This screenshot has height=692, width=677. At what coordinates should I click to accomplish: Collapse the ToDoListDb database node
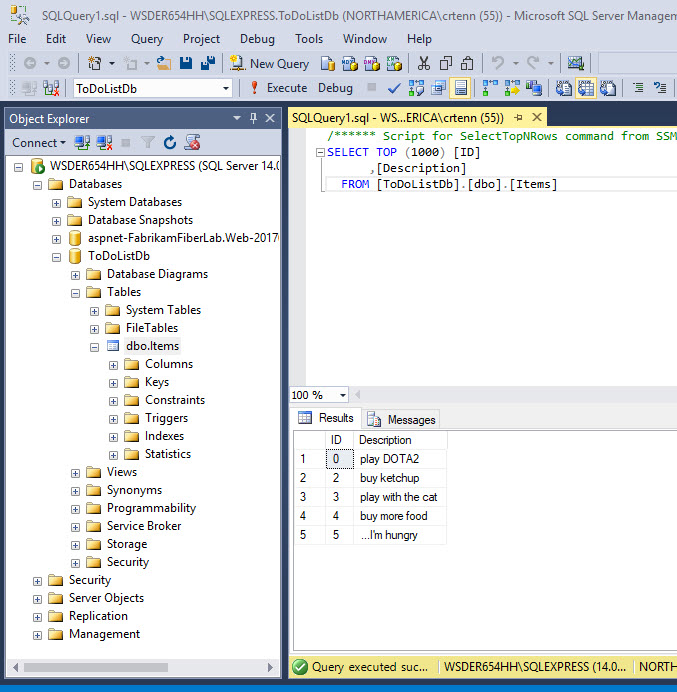click(x=57, y=256)
